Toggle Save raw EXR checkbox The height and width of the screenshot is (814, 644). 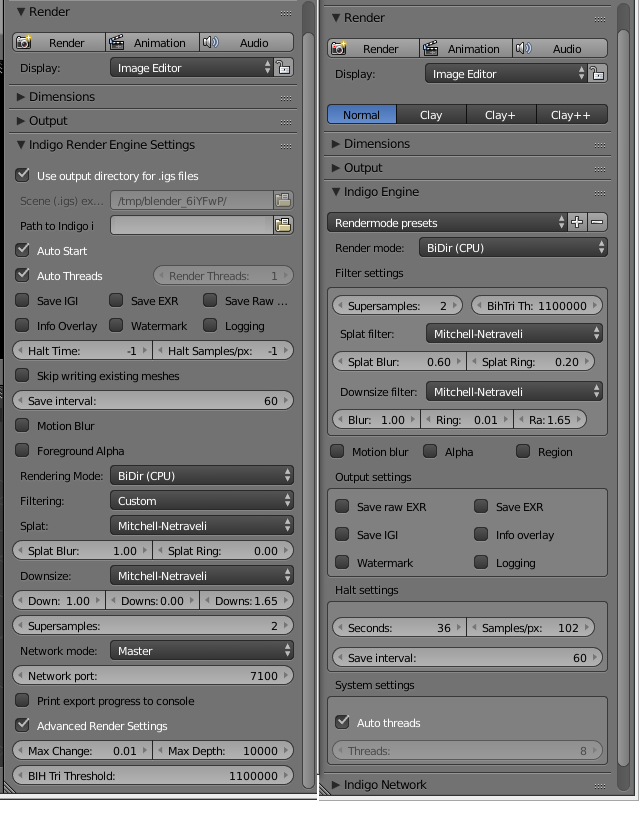(x=342, y=507)
